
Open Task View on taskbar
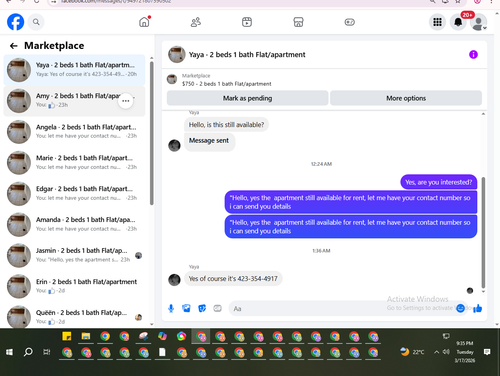[x=47, y=352]
